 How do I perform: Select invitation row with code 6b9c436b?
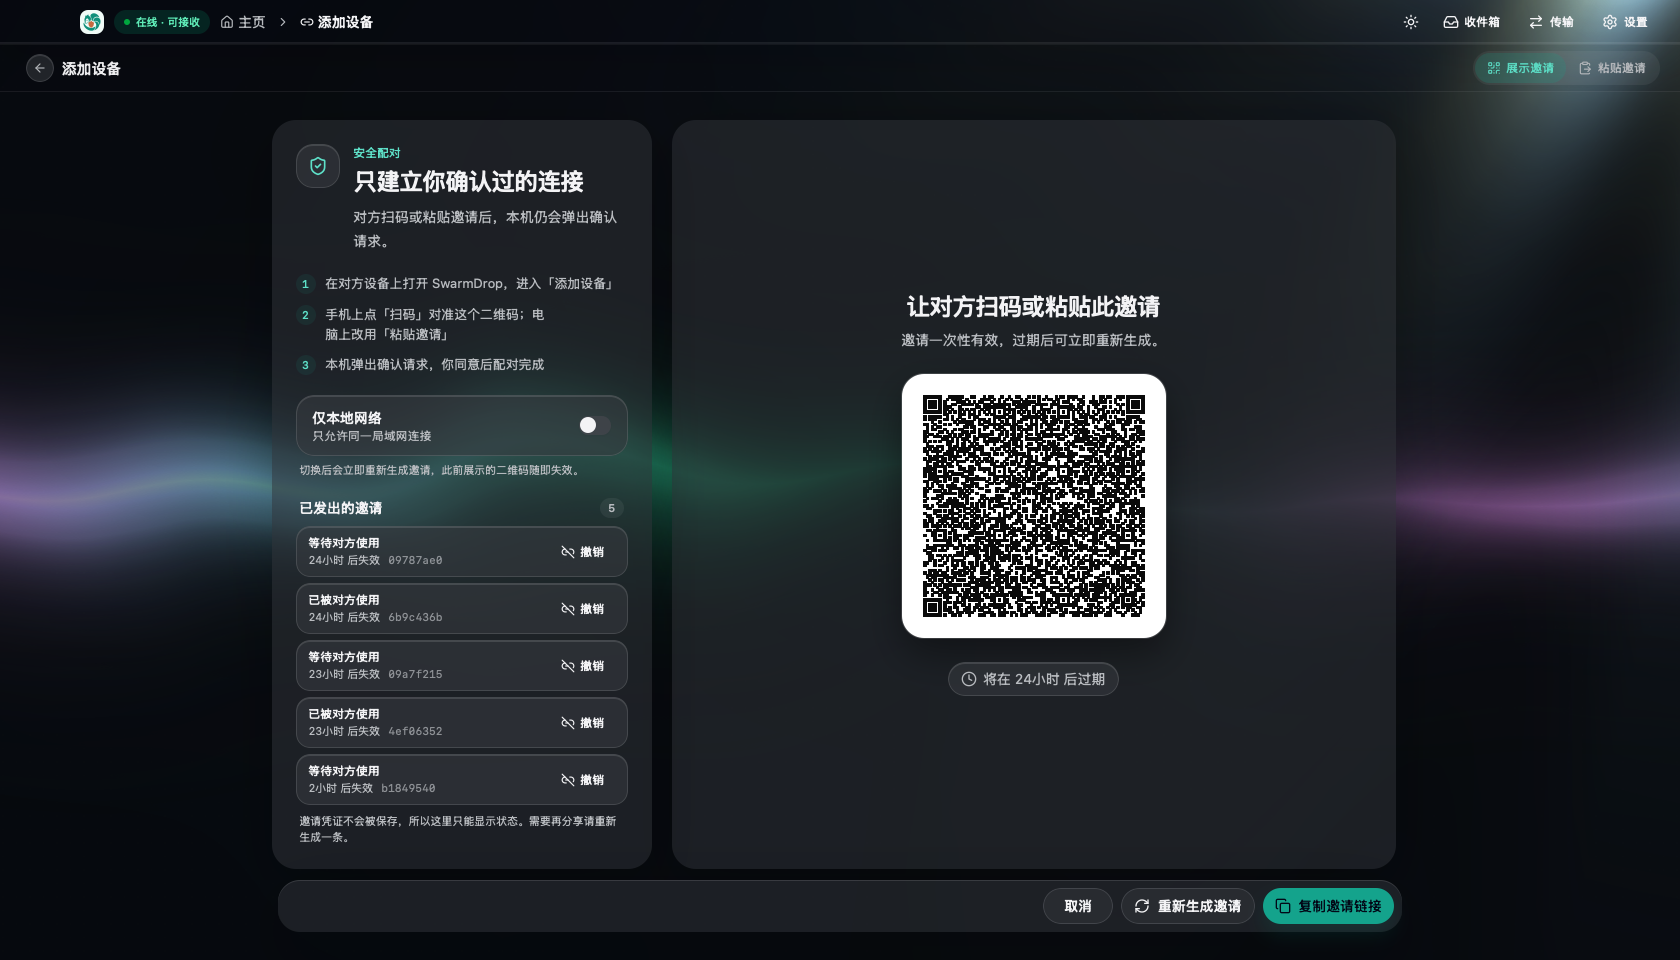click(x=462, y=609)
